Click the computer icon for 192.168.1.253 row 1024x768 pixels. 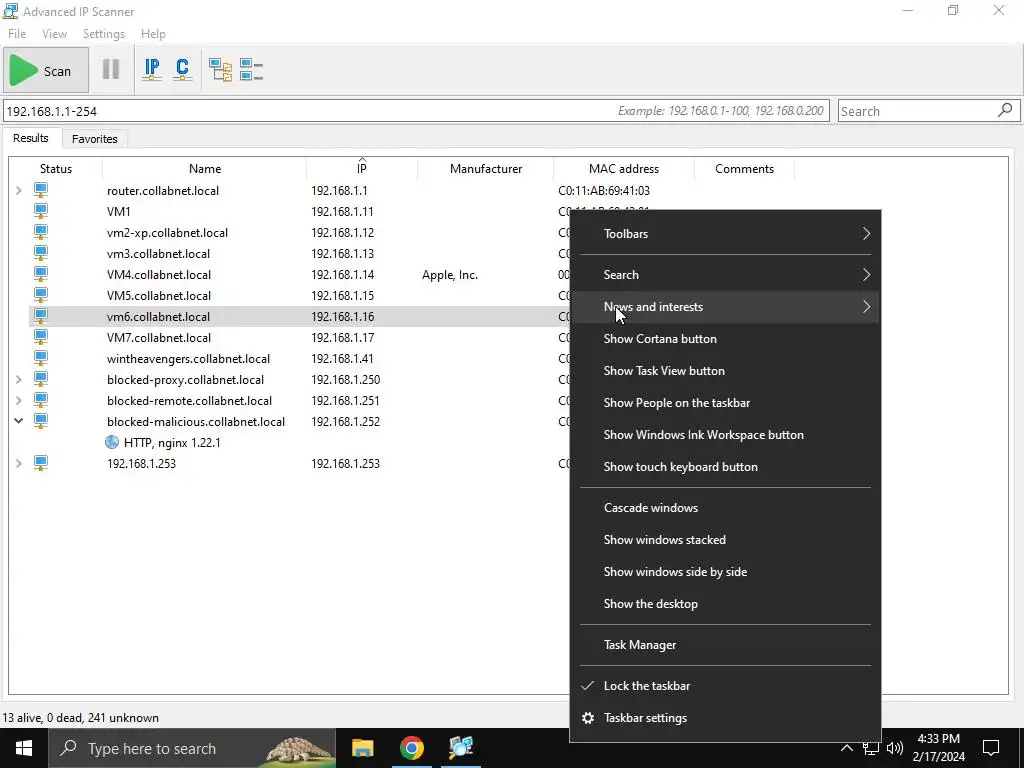pyautogui.click(x=40, y=463)
